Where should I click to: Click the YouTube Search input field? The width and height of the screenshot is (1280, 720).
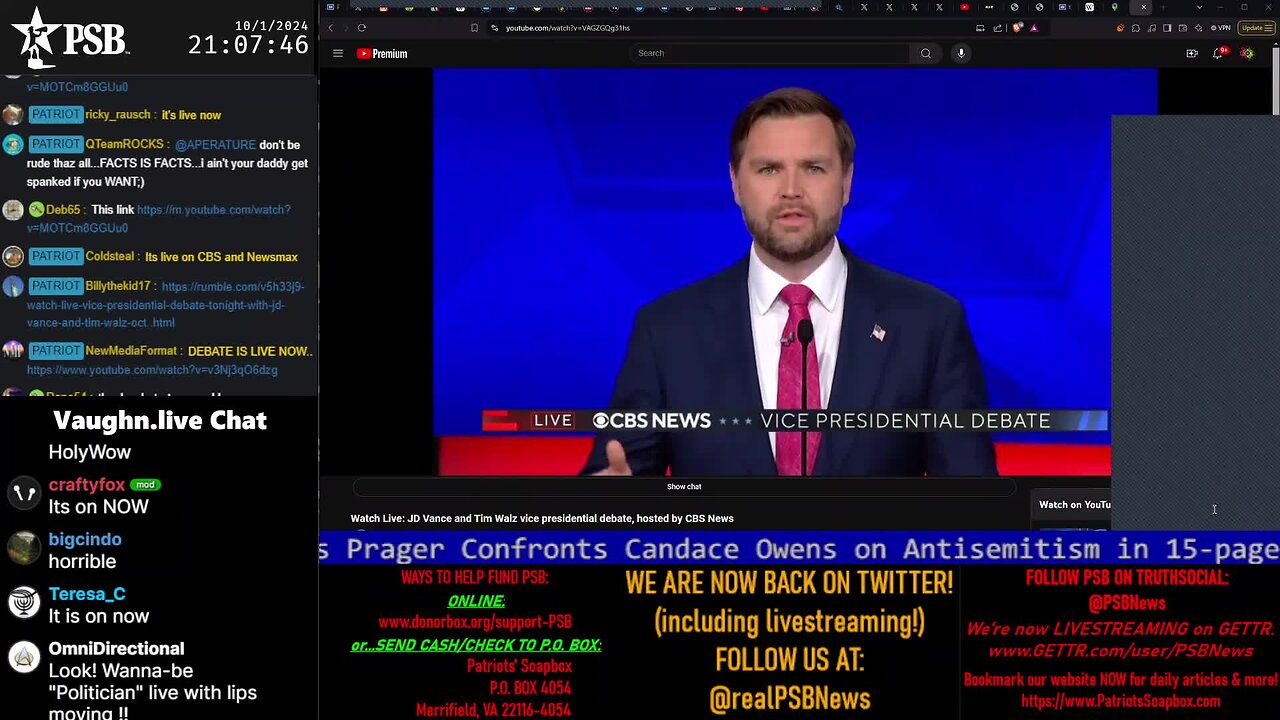pos(770,53)
